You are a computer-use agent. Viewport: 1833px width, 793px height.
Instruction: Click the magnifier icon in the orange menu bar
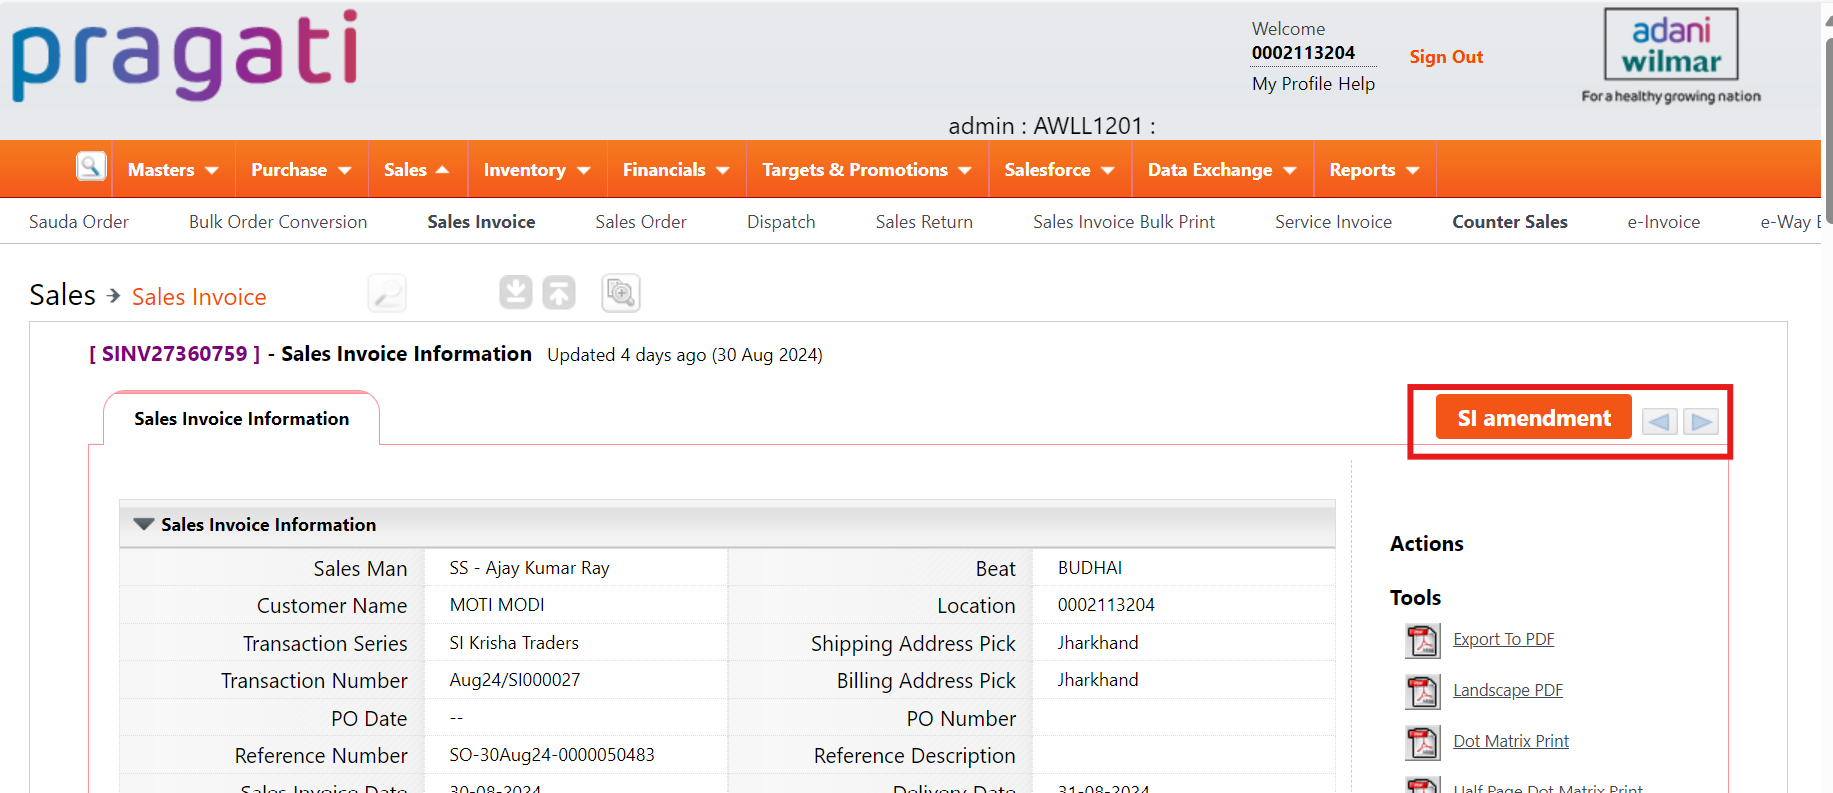click(x=91, y=166)
